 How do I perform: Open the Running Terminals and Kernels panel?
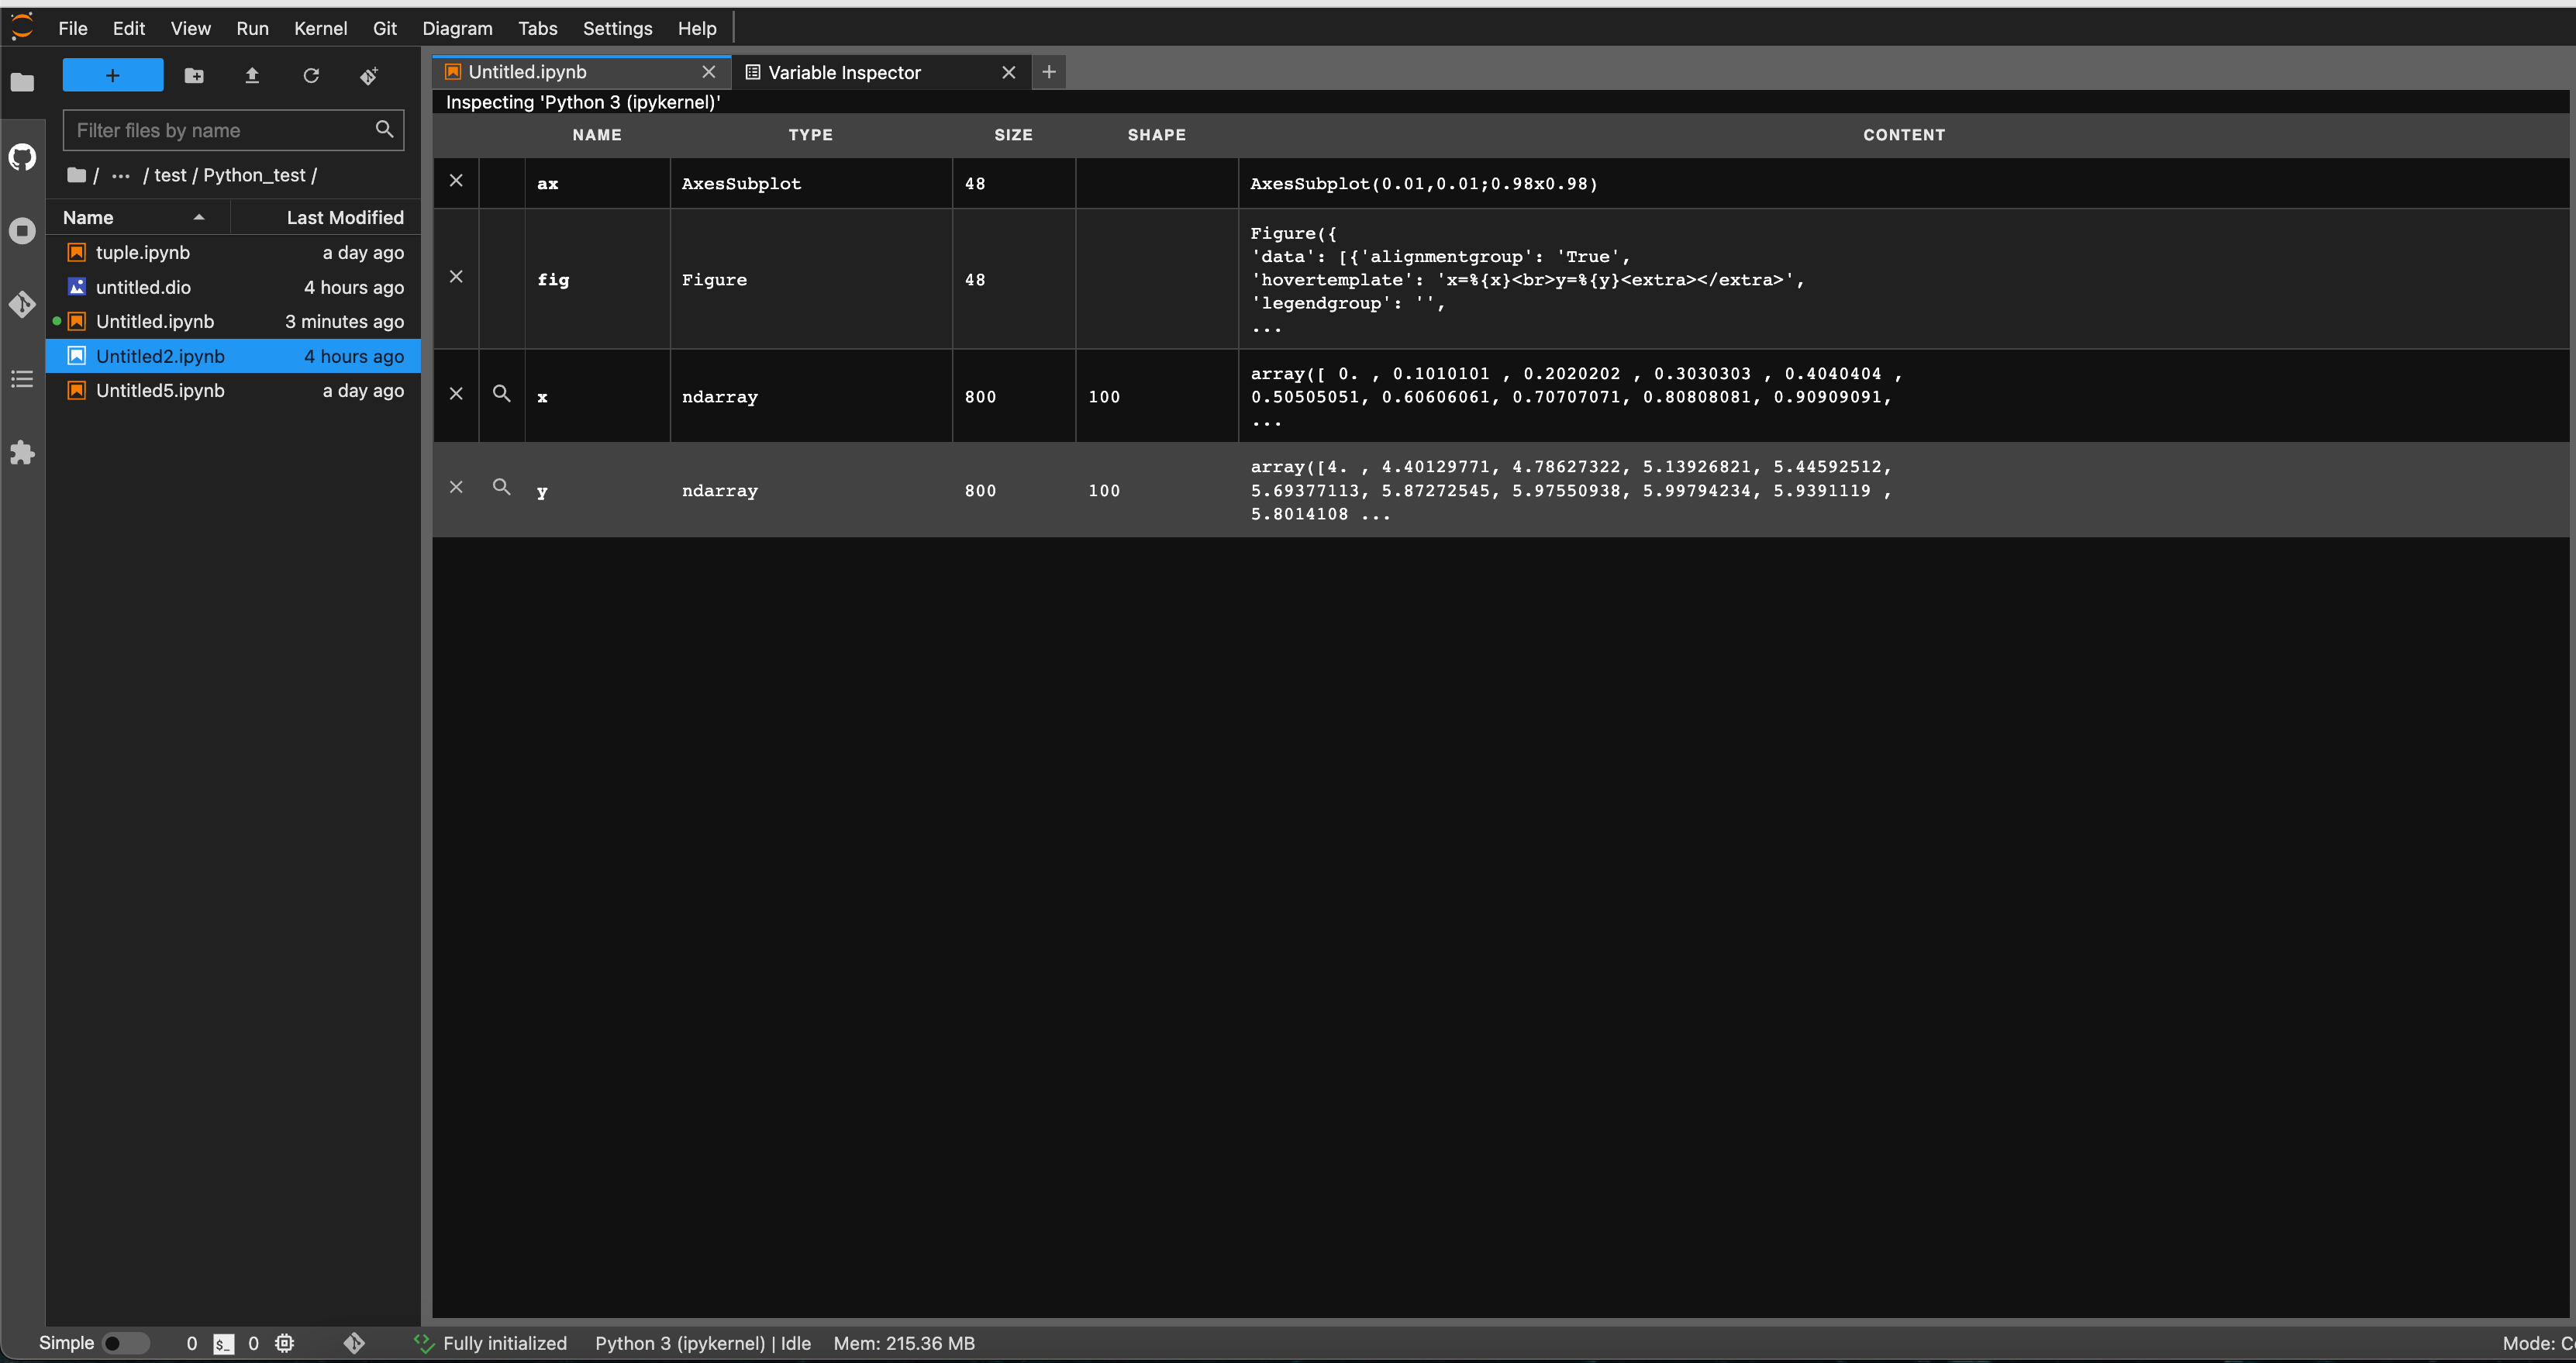click(22, 231)
